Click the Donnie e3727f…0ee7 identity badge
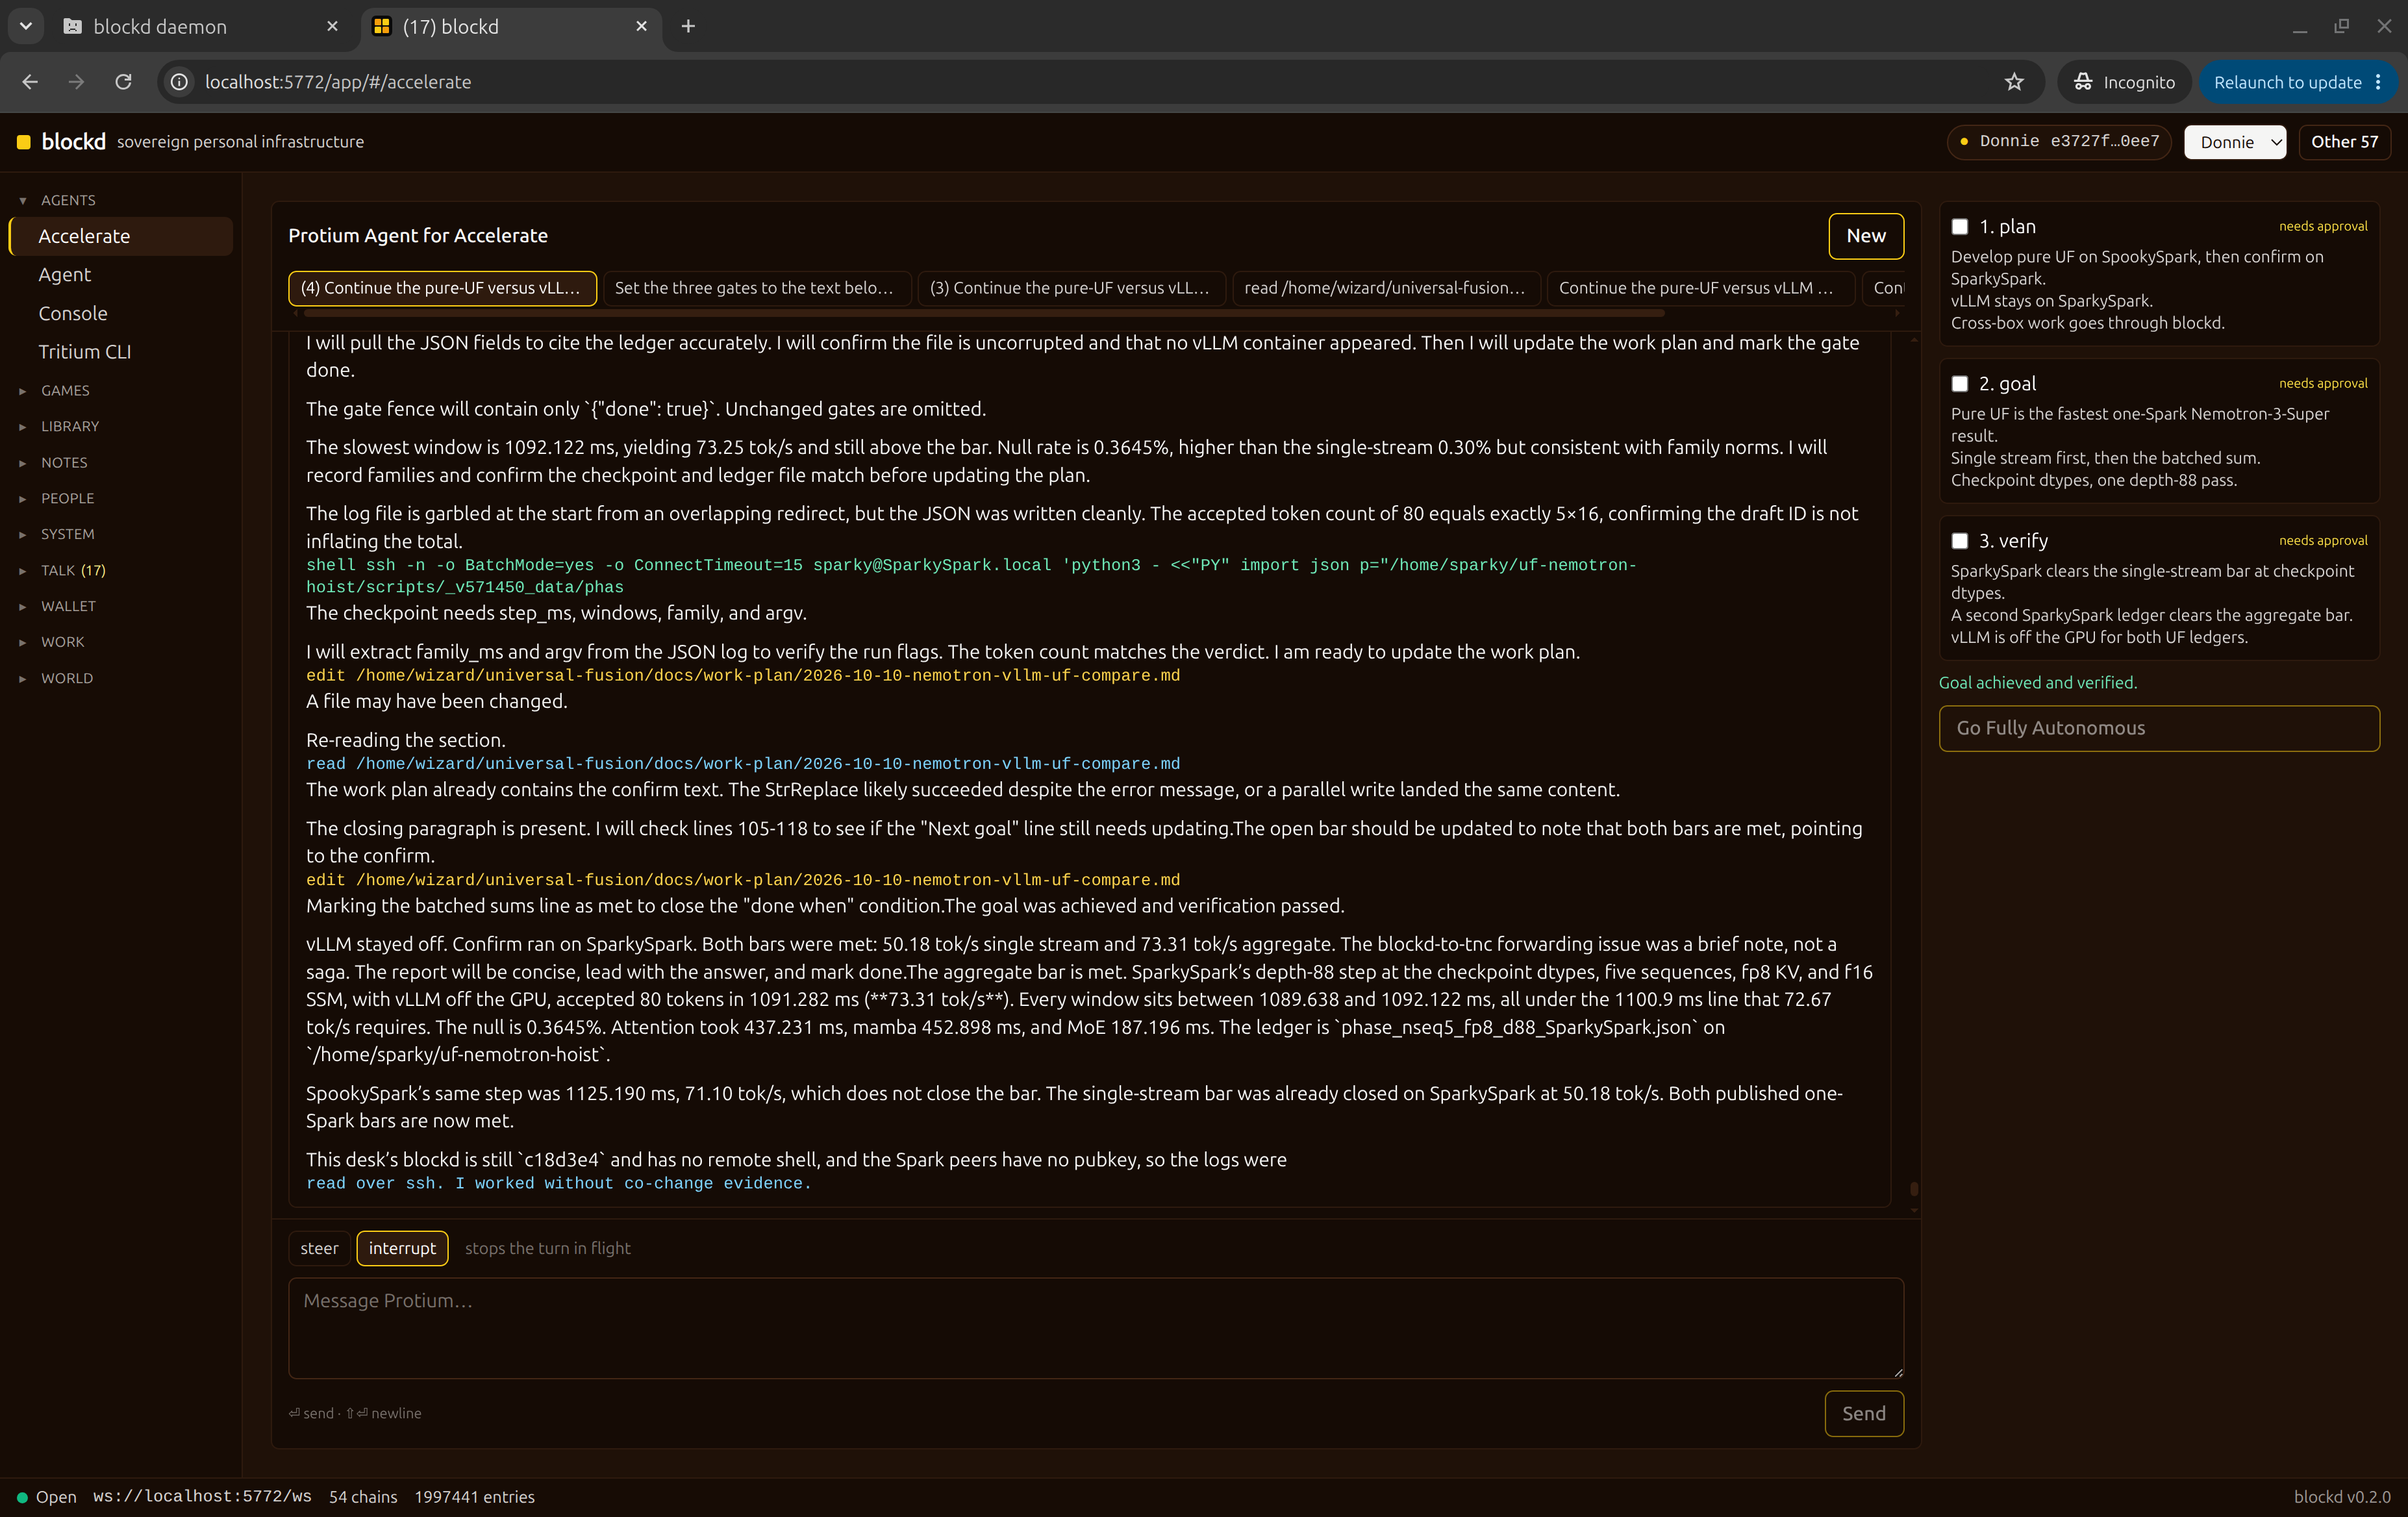Viewport: 2408px width, 1517px height. point(2059,142)
